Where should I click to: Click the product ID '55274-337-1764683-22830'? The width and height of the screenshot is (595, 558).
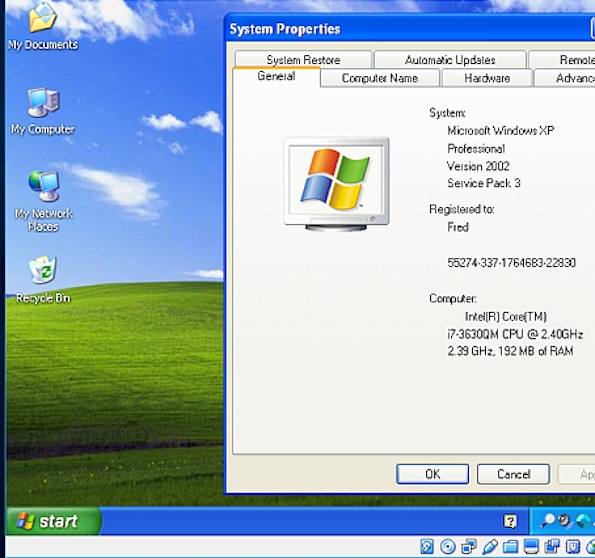512,263
